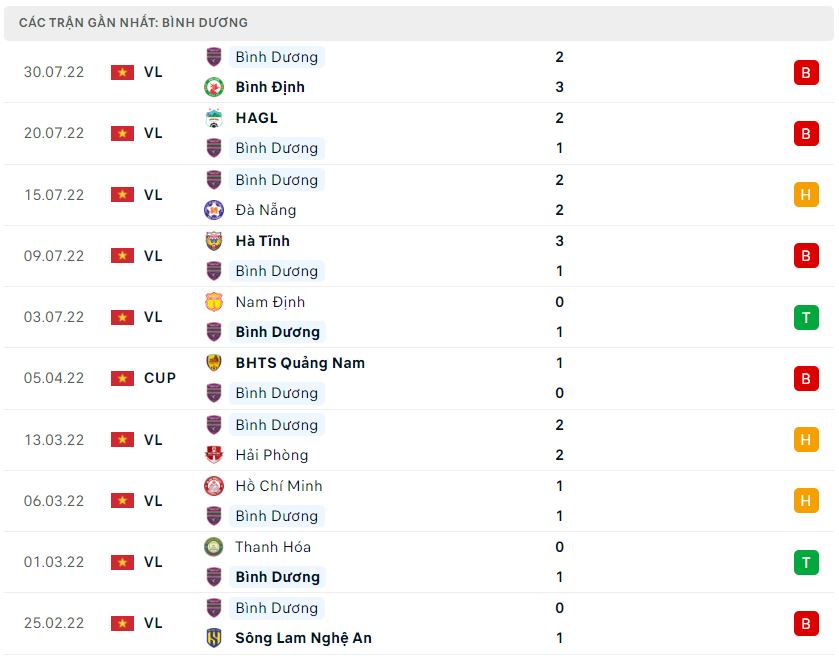Click the HAGL team crest
The height and width of the screenshot is (656, 839).
[x=214, y=118]
